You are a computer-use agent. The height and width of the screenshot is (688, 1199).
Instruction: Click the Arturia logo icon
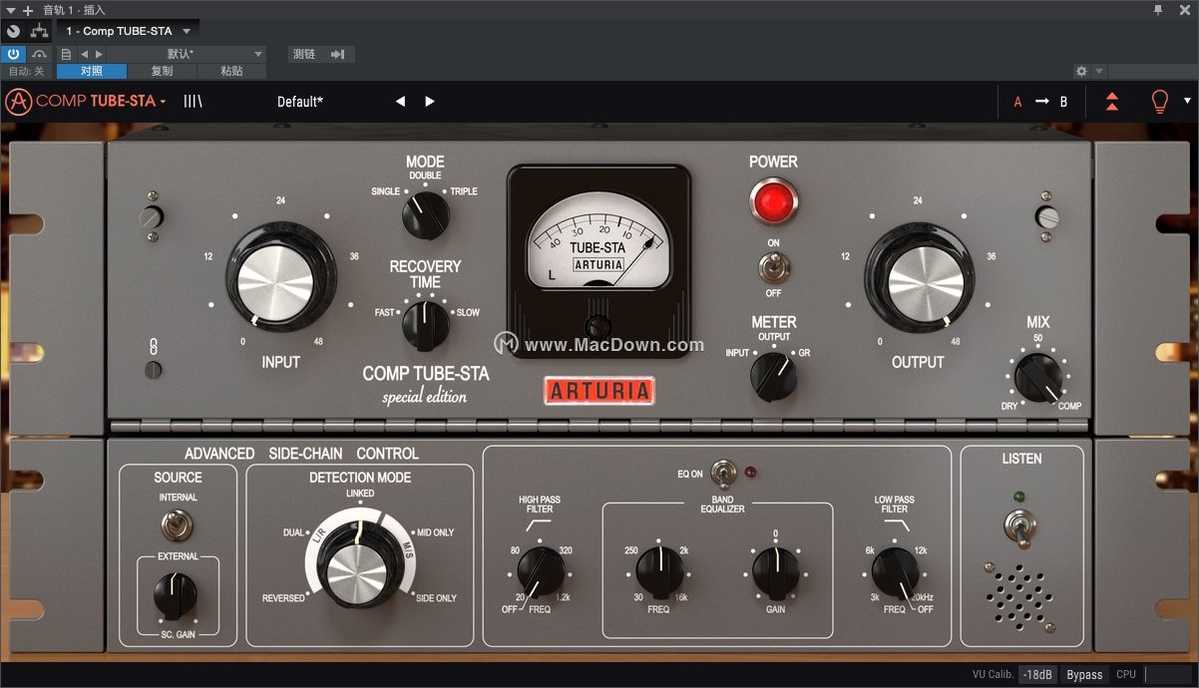coord(18,101)
